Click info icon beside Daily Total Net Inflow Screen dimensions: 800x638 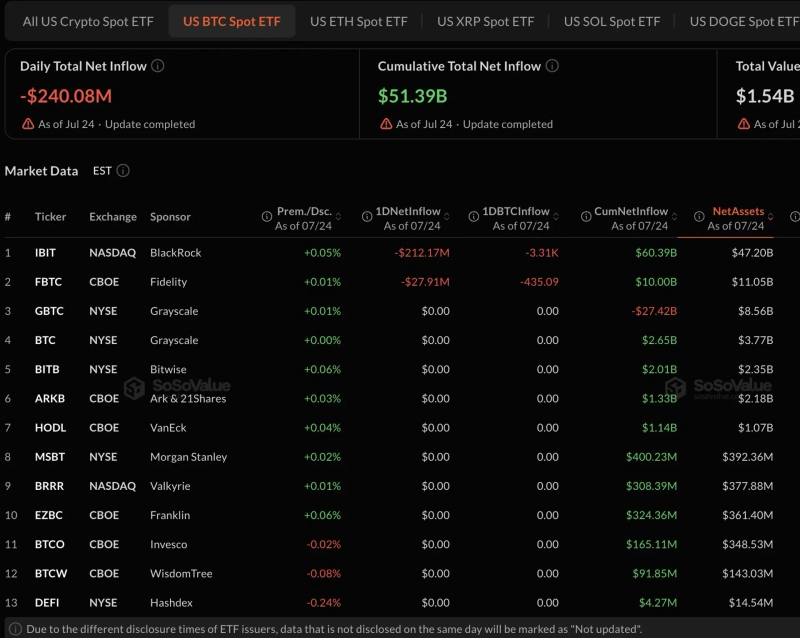[158, 66]
